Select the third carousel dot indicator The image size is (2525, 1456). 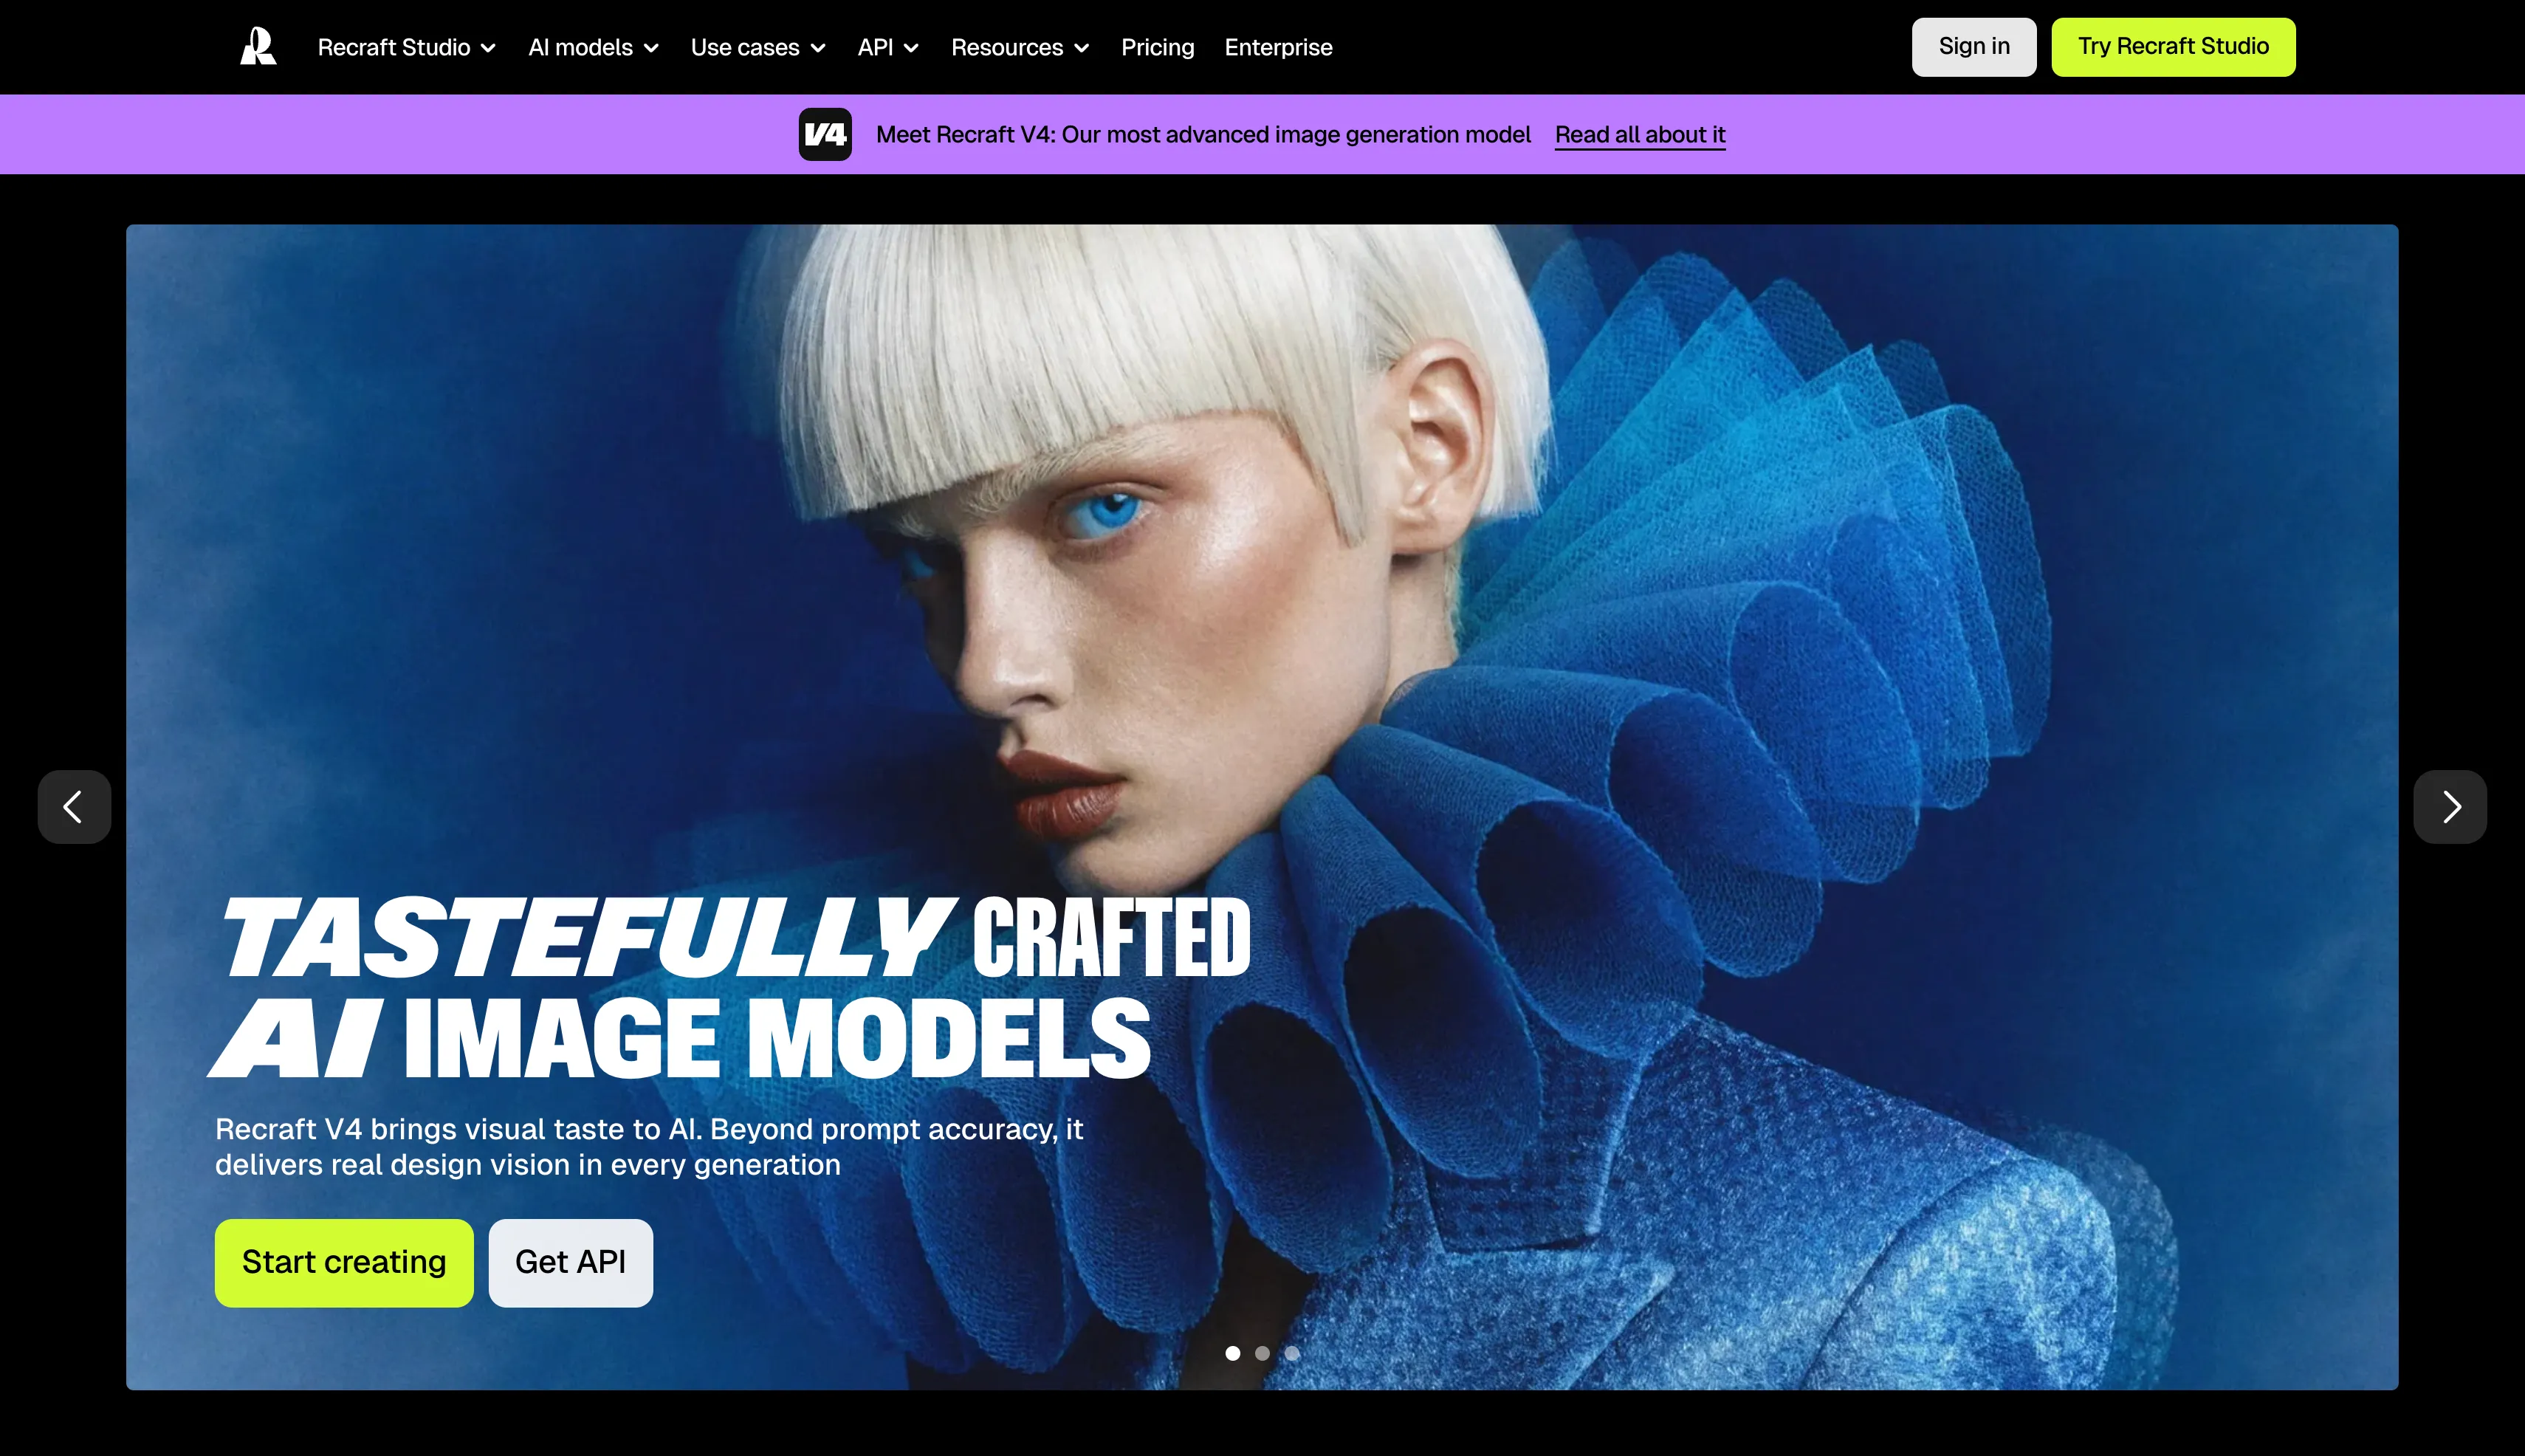(1292, 1353)
